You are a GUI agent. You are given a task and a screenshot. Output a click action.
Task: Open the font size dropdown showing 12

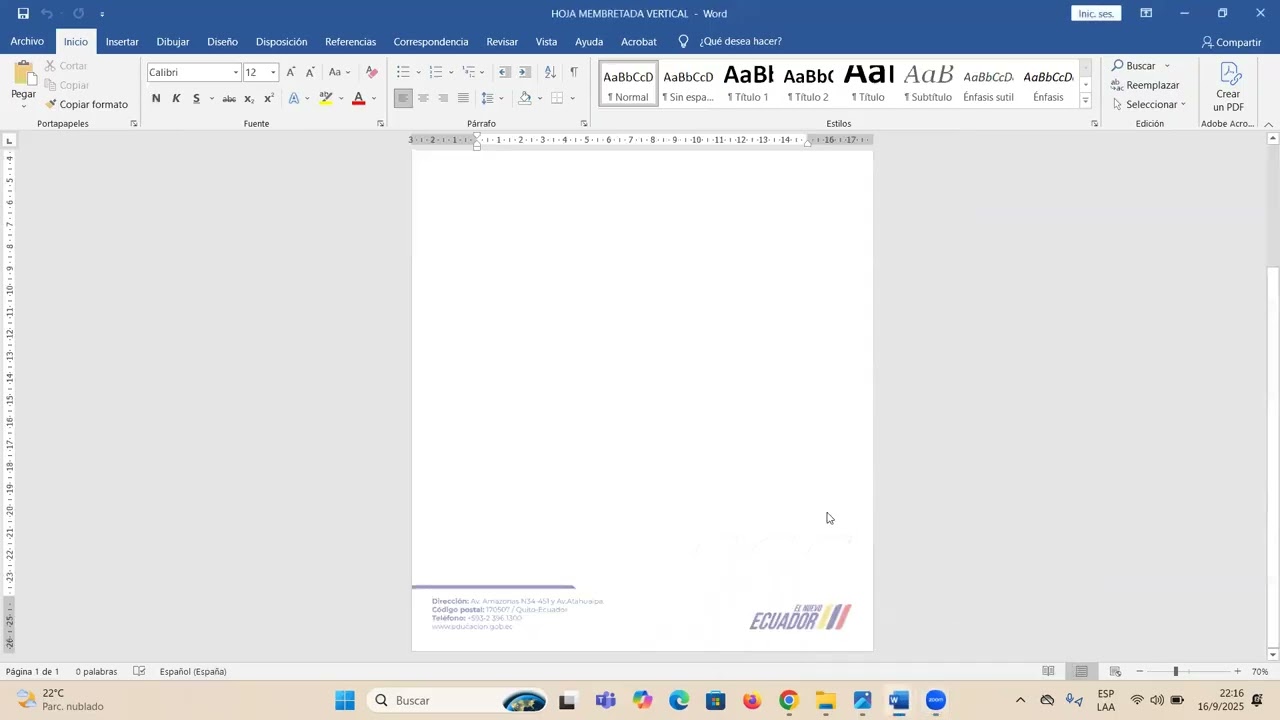273,72
